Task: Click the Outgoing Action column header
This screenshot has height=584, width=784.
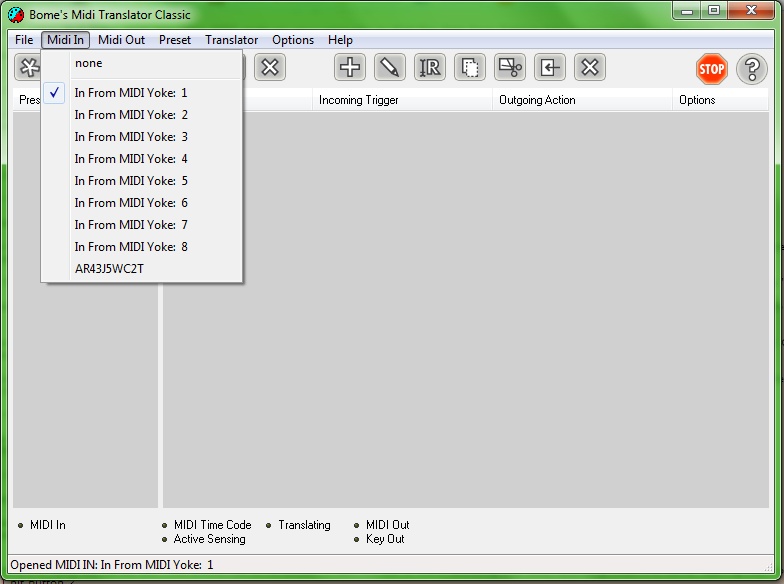Action: click(x=582, y=100)
